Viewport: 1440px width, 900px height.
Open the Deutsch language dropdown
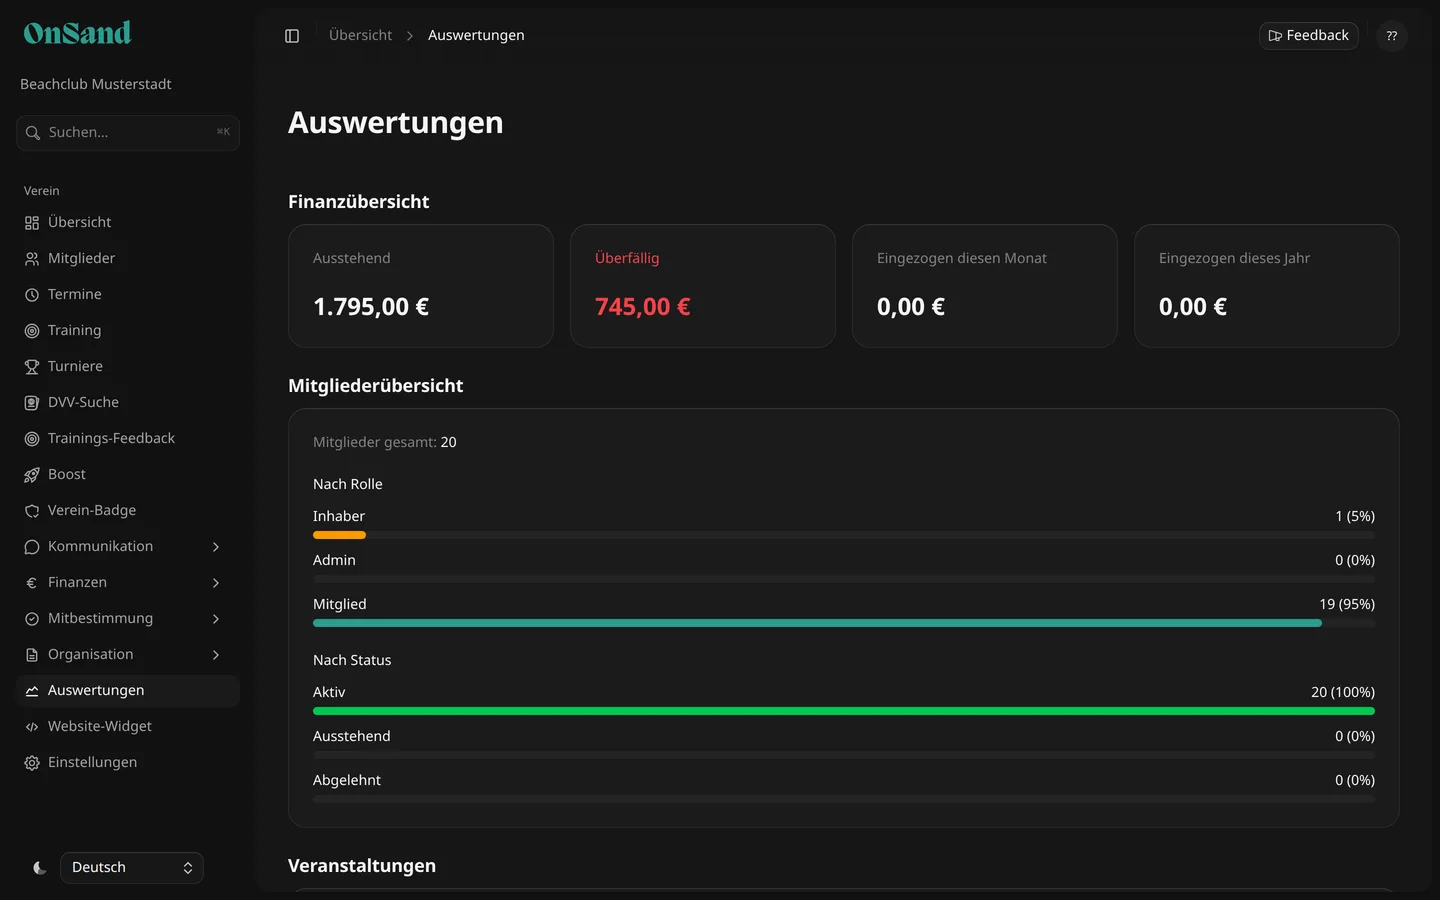tap(132, 868)
